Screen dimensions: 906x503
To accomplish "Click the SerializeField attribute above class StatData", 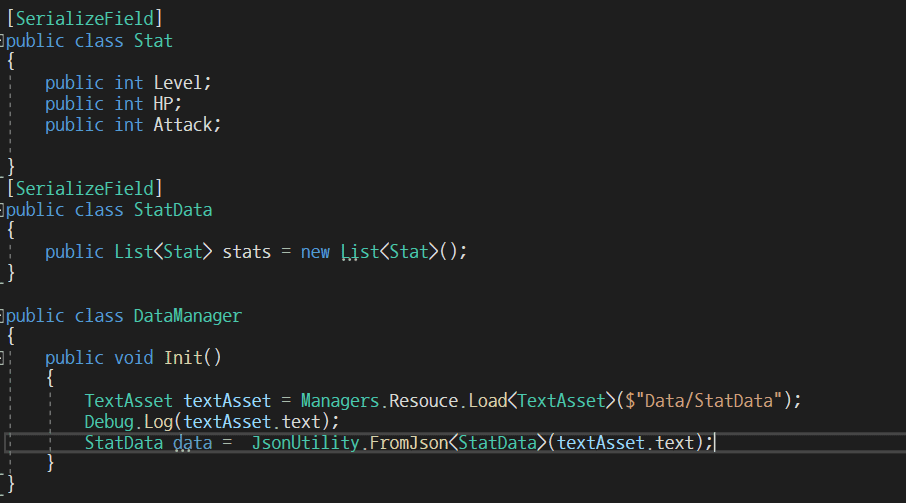I will click(x=85, y=188).
